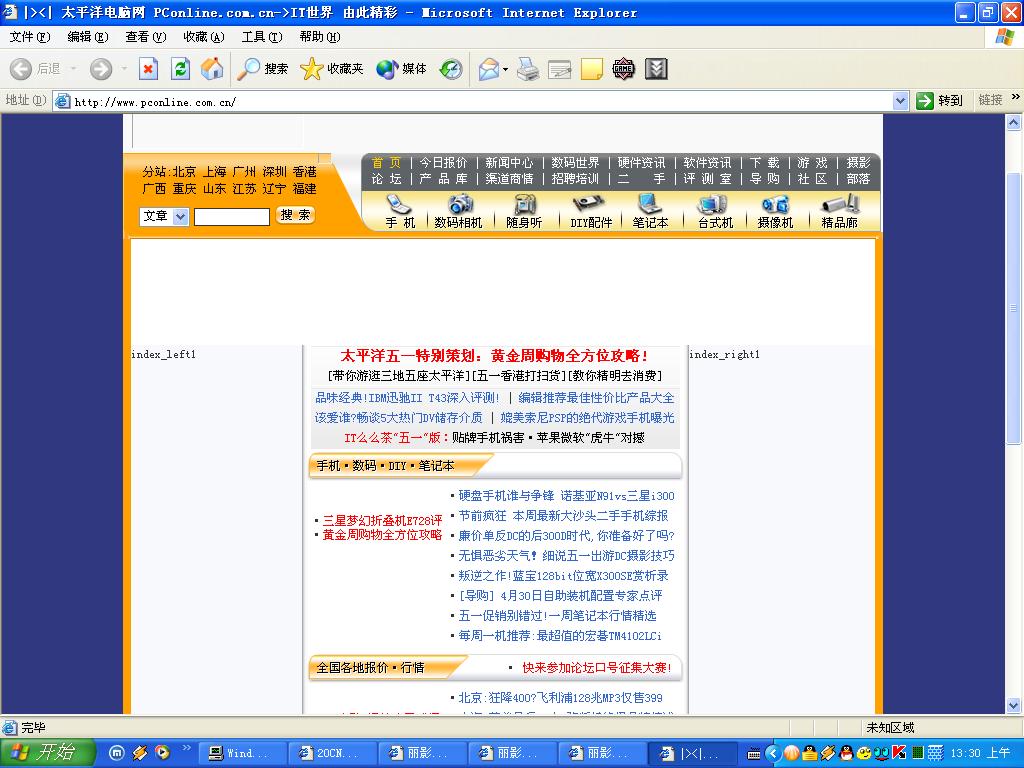Click the Print icon in toolbar
Image resolution: width=1024 pixels, height=768 pixels.
click(x=528, y=69)
